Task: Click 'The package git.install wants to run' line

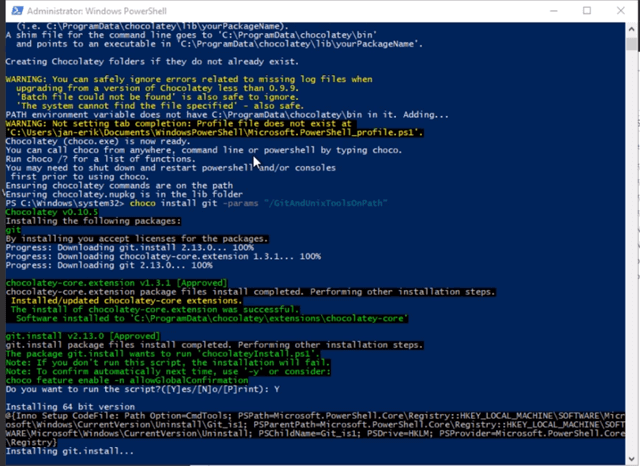Action: (x=163, y=354)
